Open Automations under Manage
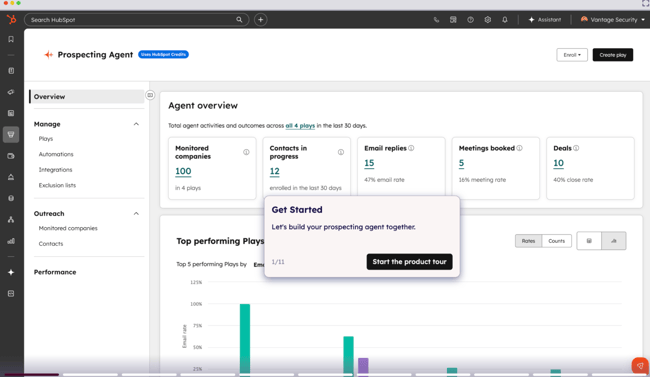This screenshot has height=377, width=650. 56,154
